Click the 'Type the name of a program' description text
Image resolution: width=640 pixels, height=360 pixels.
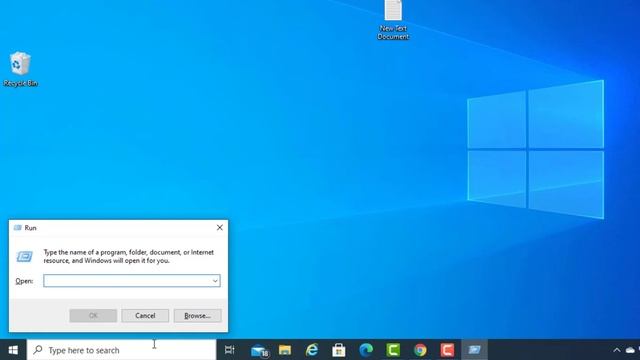(x=129, y=256)
